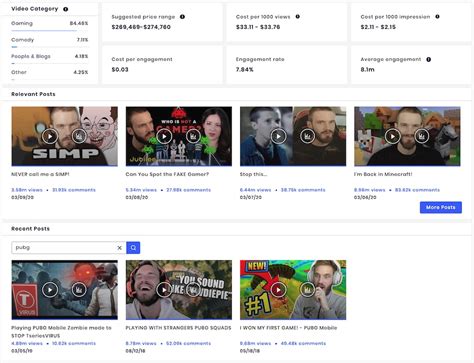Viewport: 474px width, 363px height.
Task: Open Video Category info tooltip icon
Action: pyautogui.click(x=66, y=9)
